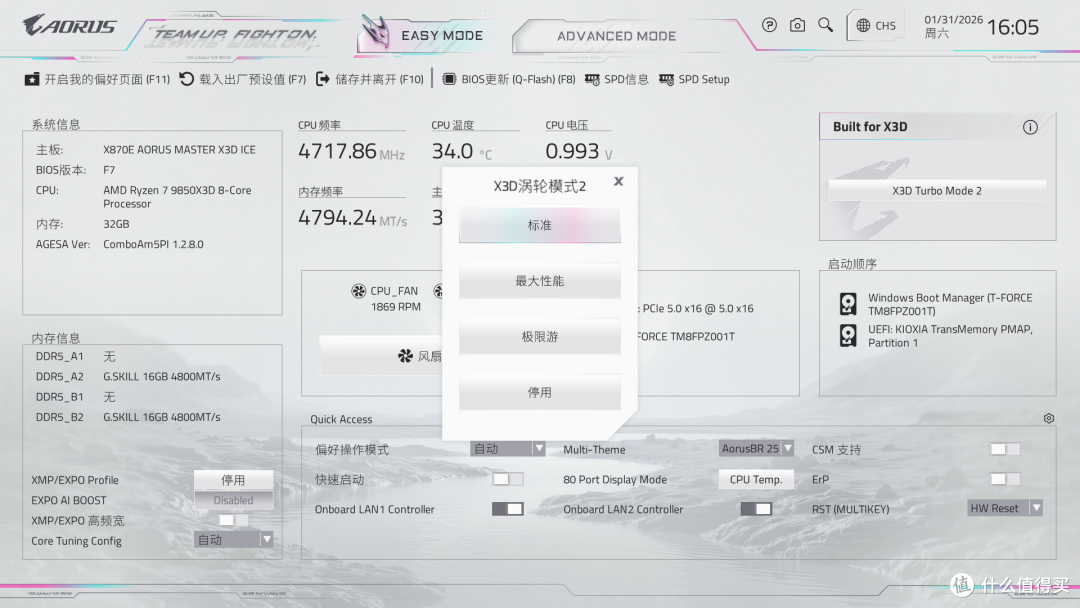
Task: Toggle XMP/EXPO 高频宽 switch
Action: (x=233, y=520)
